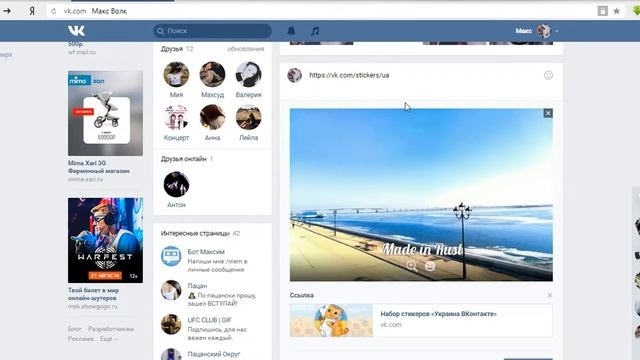The width and height of the screenshot is (640, 360).
Task: Open friend Анна's avatar
Action: coord(212,117)
